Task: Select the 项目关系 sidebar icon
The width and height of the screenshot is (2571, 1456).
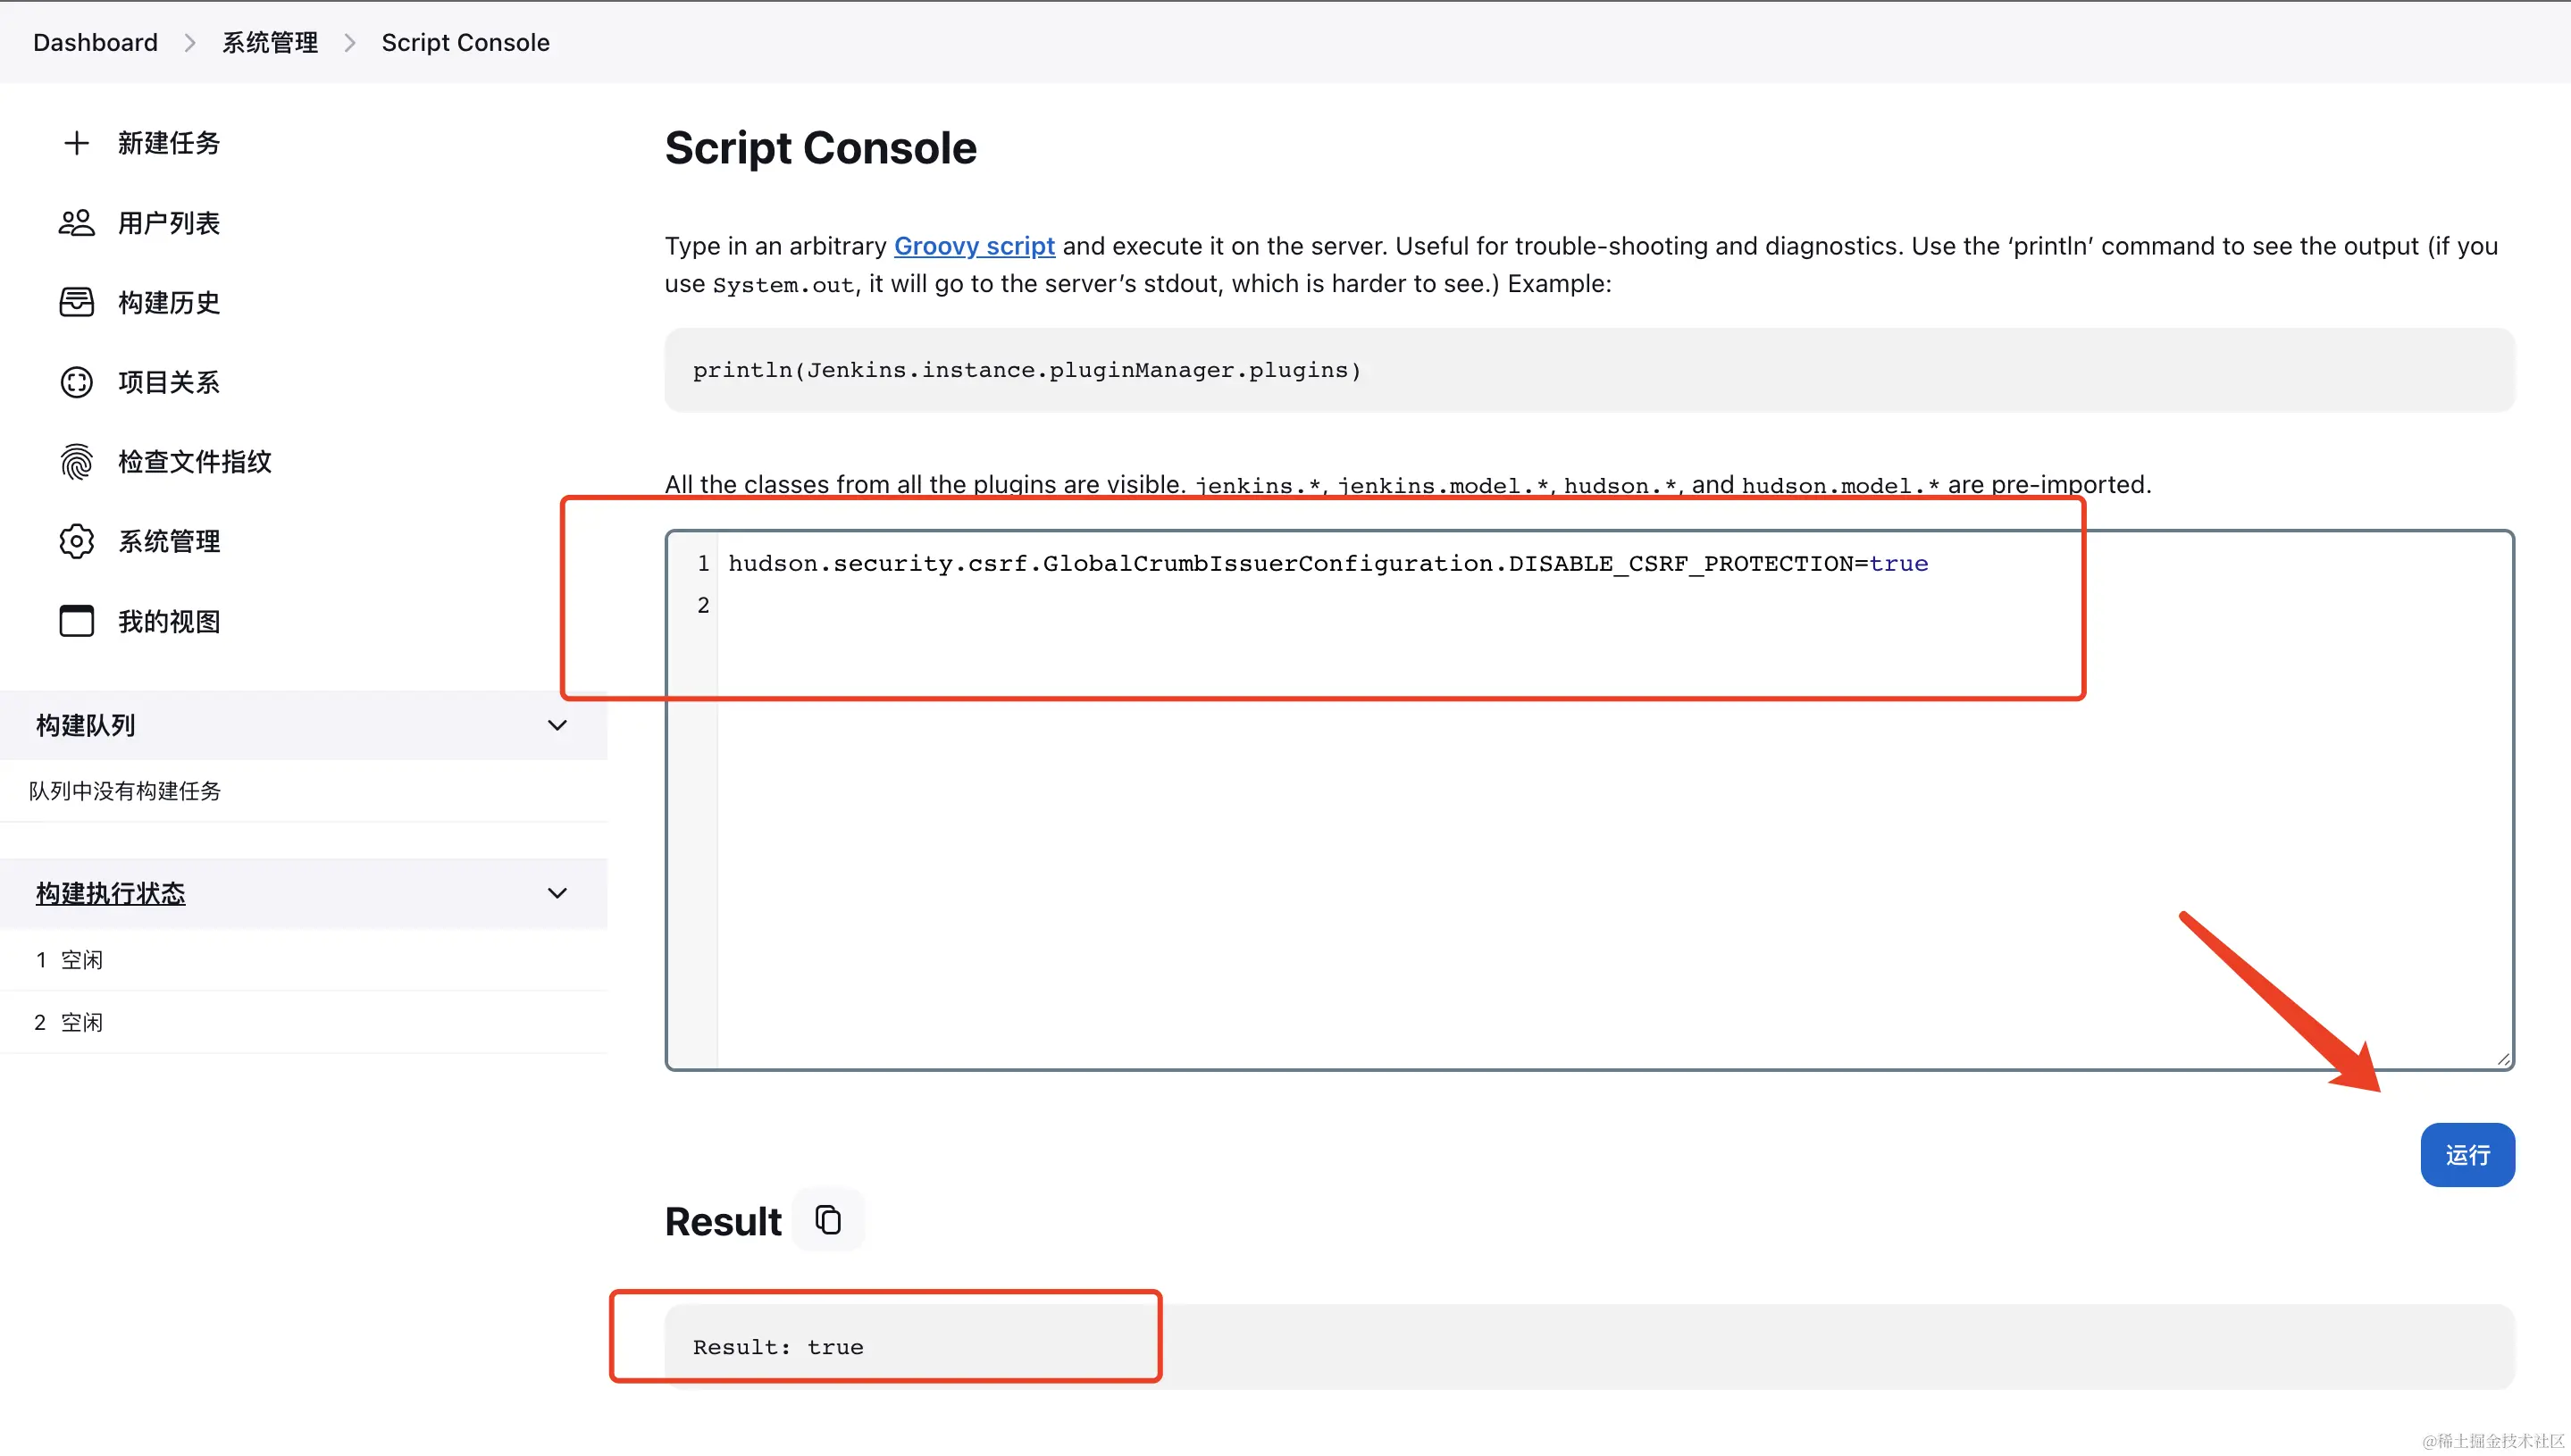Action: (76, 381)
